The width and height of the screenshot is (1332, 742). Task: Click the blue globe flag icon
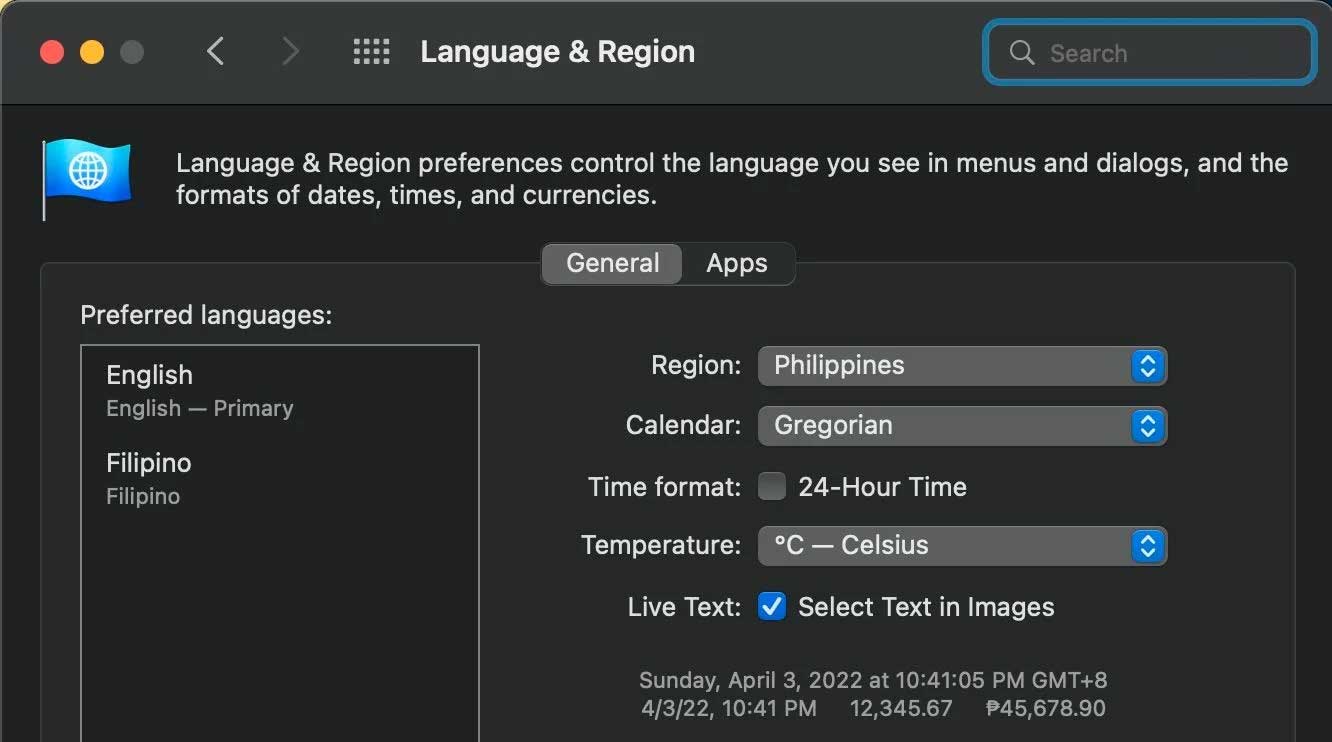point(87,173)
